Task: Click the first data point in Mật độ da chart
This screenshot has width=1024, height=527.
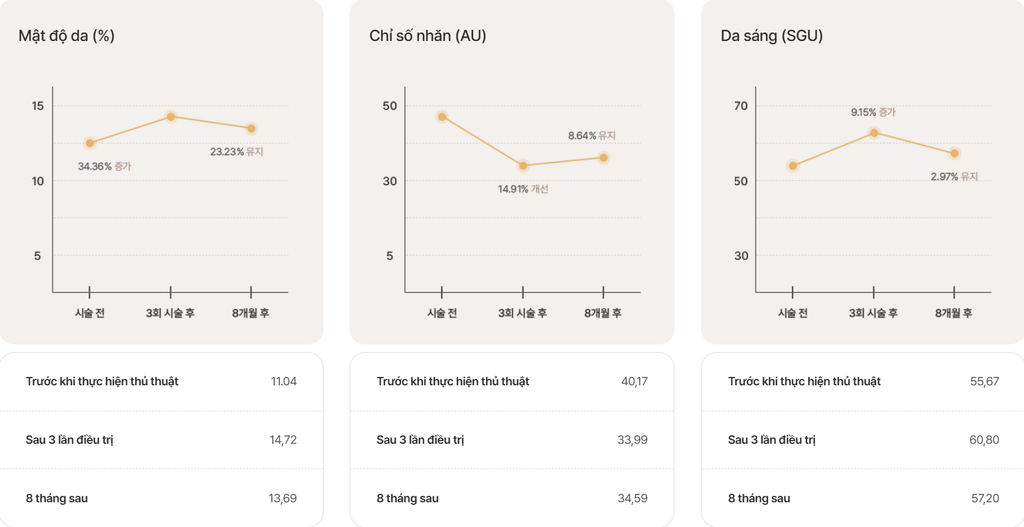Action: (90, 143)
